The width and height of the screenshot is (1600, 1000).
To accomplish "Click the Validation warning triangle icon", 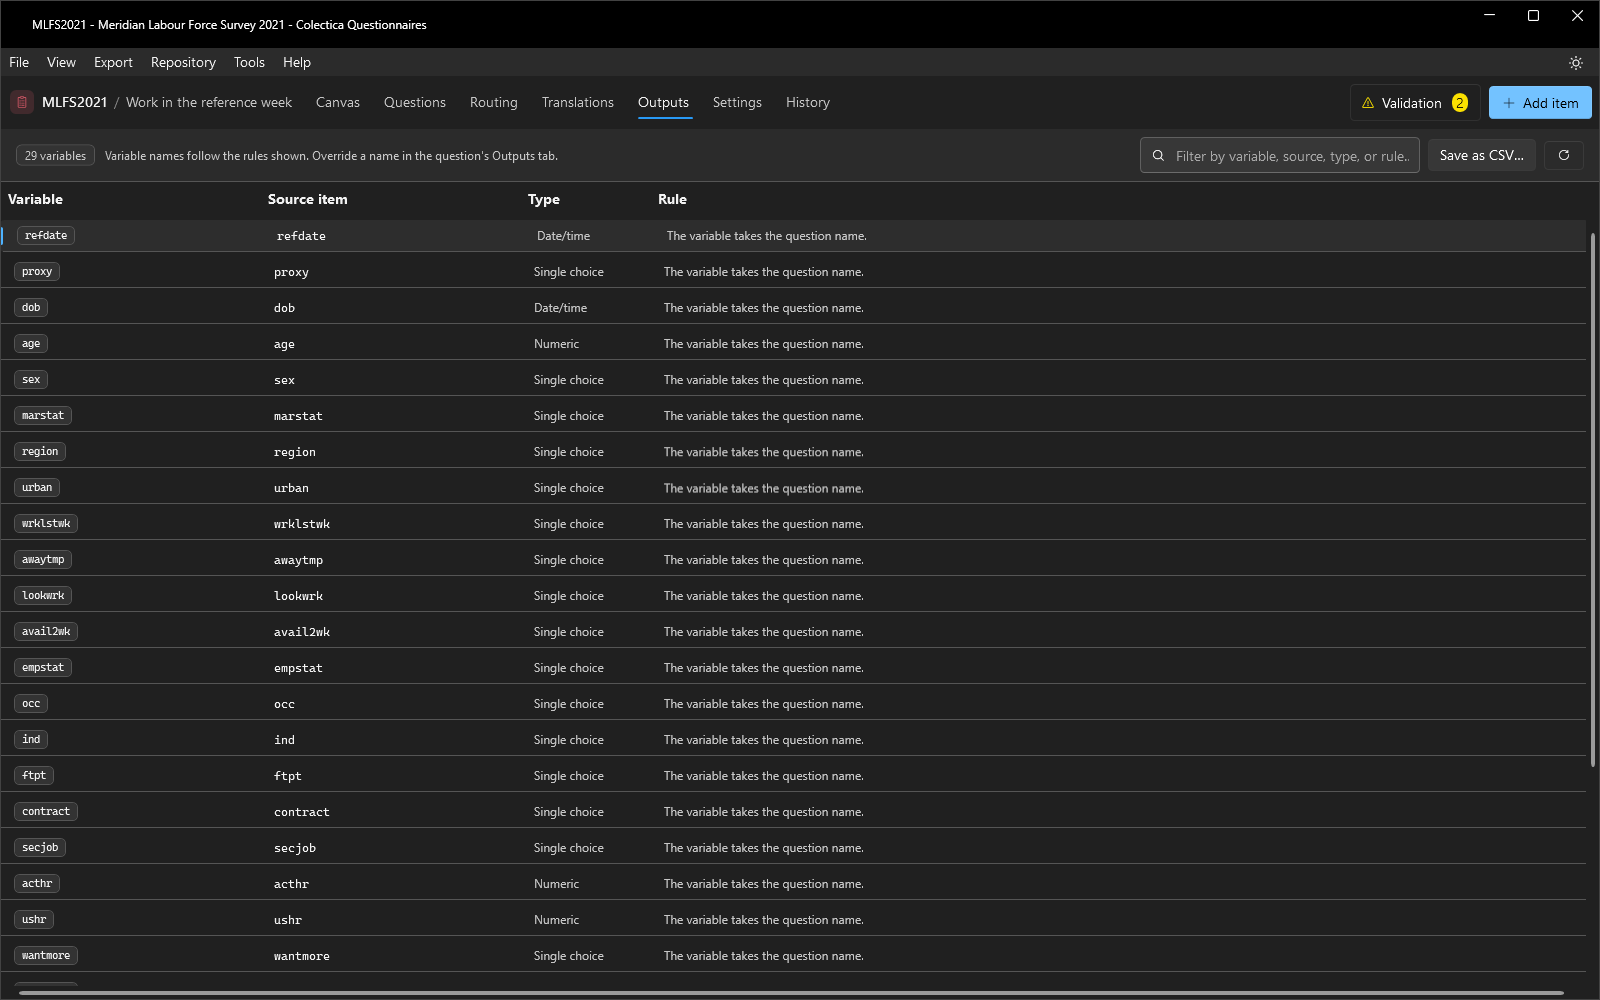I will tap(1368, 103).
